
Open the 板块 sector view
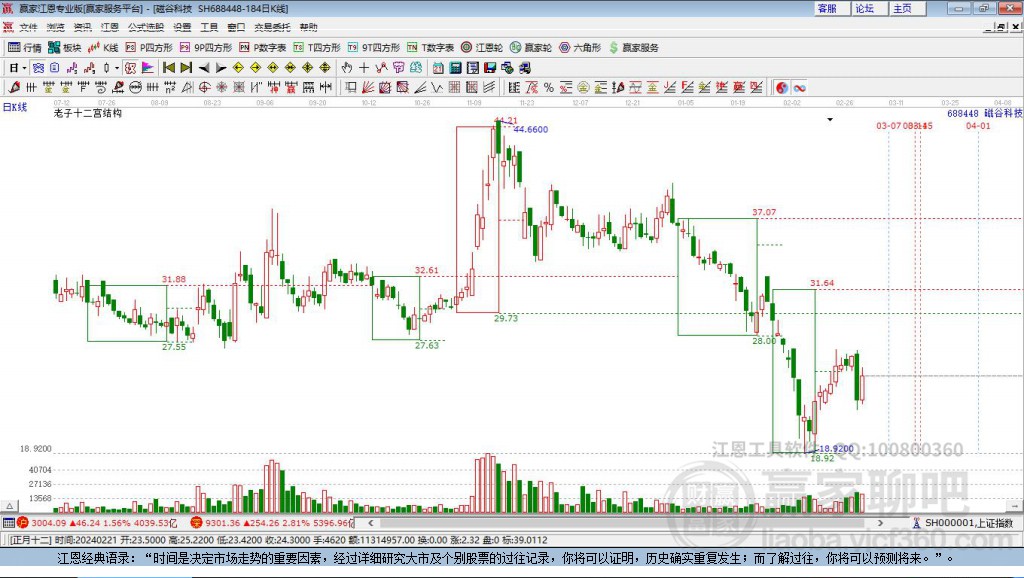65,48
